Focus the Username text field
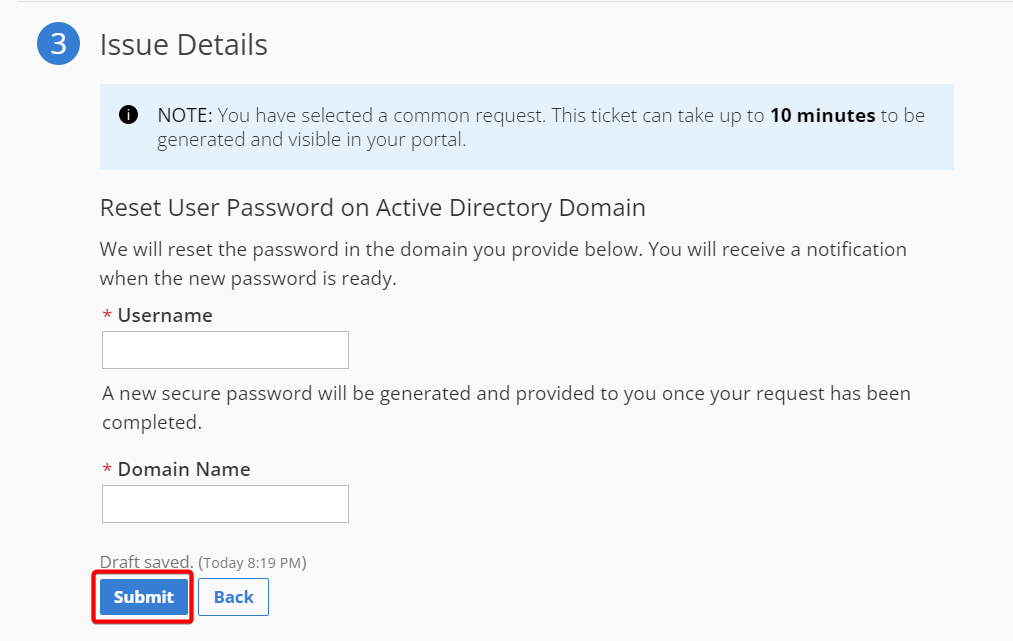The image size is (1013, 641). [x=225, y=350]
